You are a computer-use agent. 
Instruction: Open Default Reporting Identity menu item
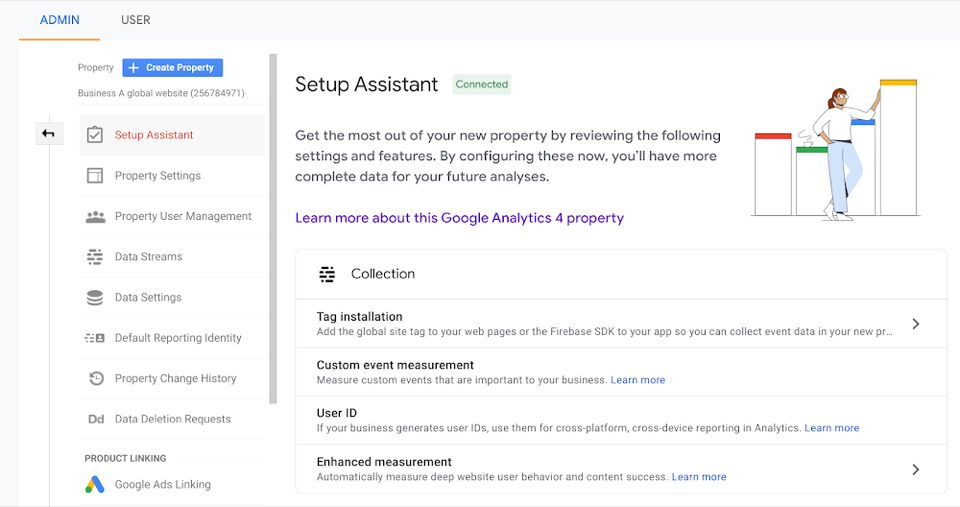pyautogui.click(x=172, y=338)
